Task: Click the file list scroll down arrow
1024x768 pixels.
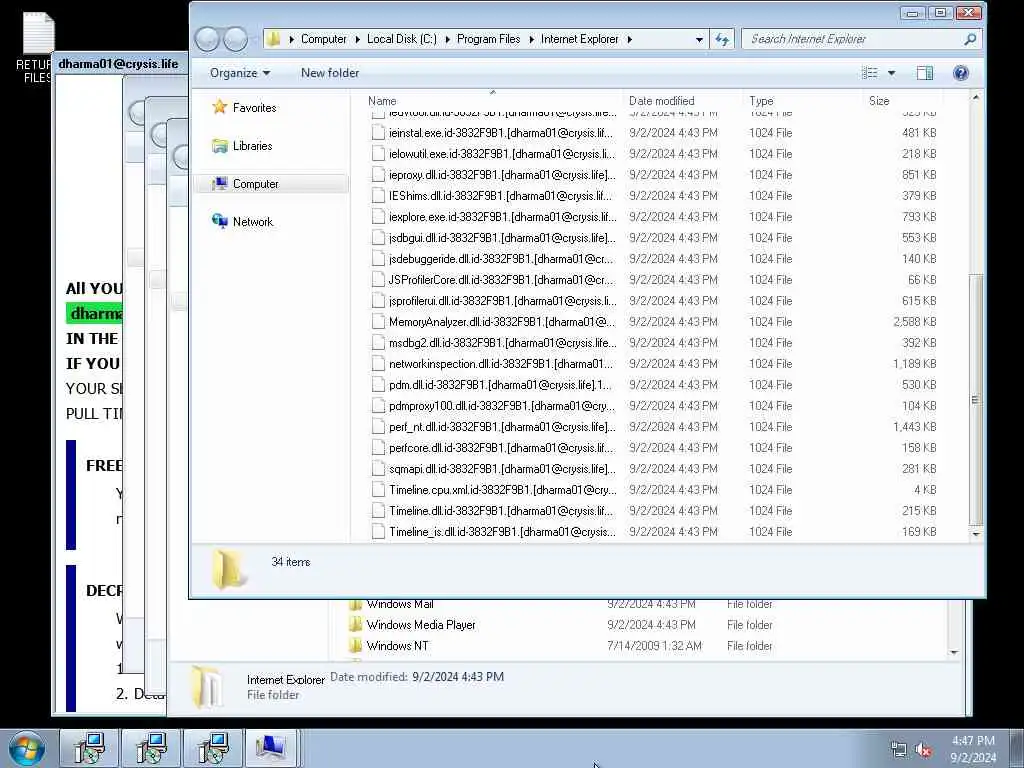Action: 976,534
